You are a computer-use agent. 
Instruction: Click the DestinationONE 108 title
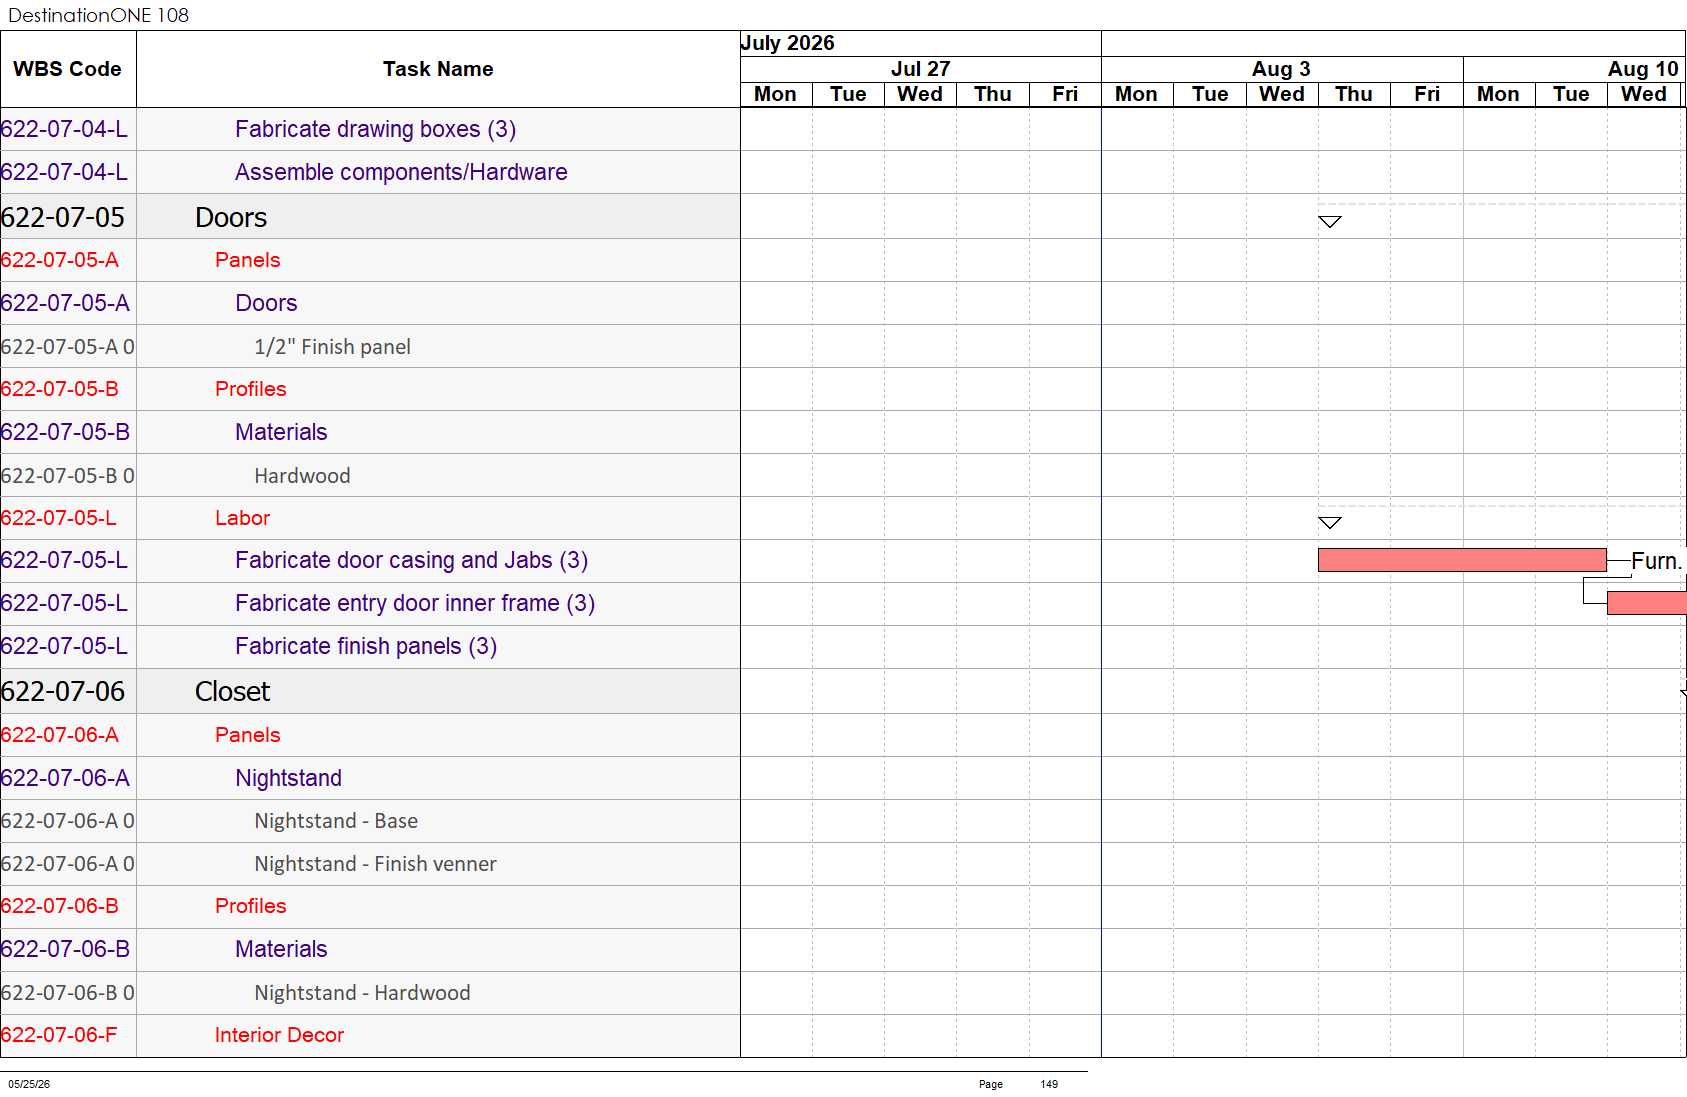point(98,15)
